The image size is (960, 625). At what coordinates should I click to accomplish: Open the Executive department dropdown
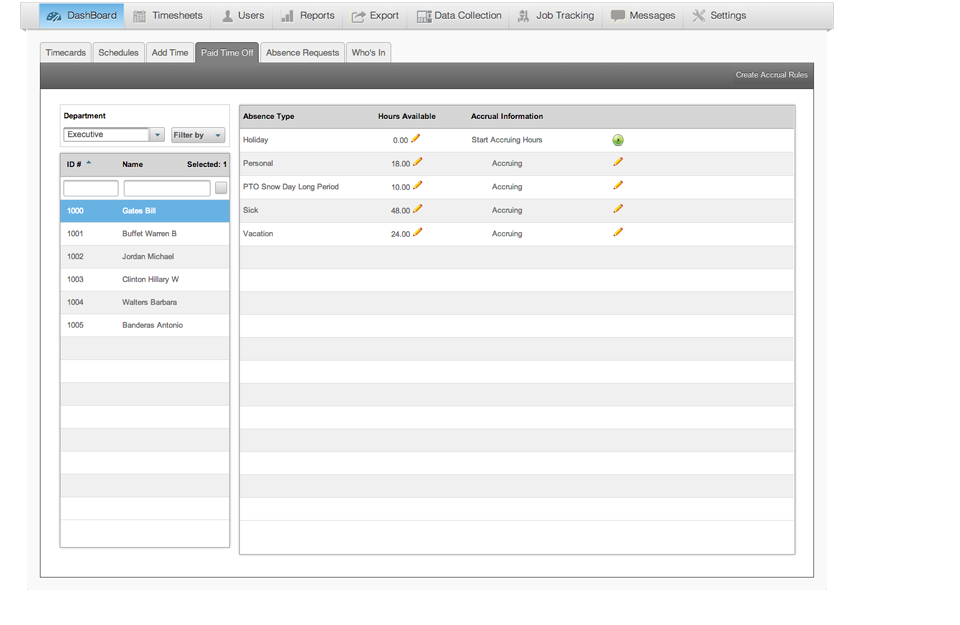pos(157,135)
